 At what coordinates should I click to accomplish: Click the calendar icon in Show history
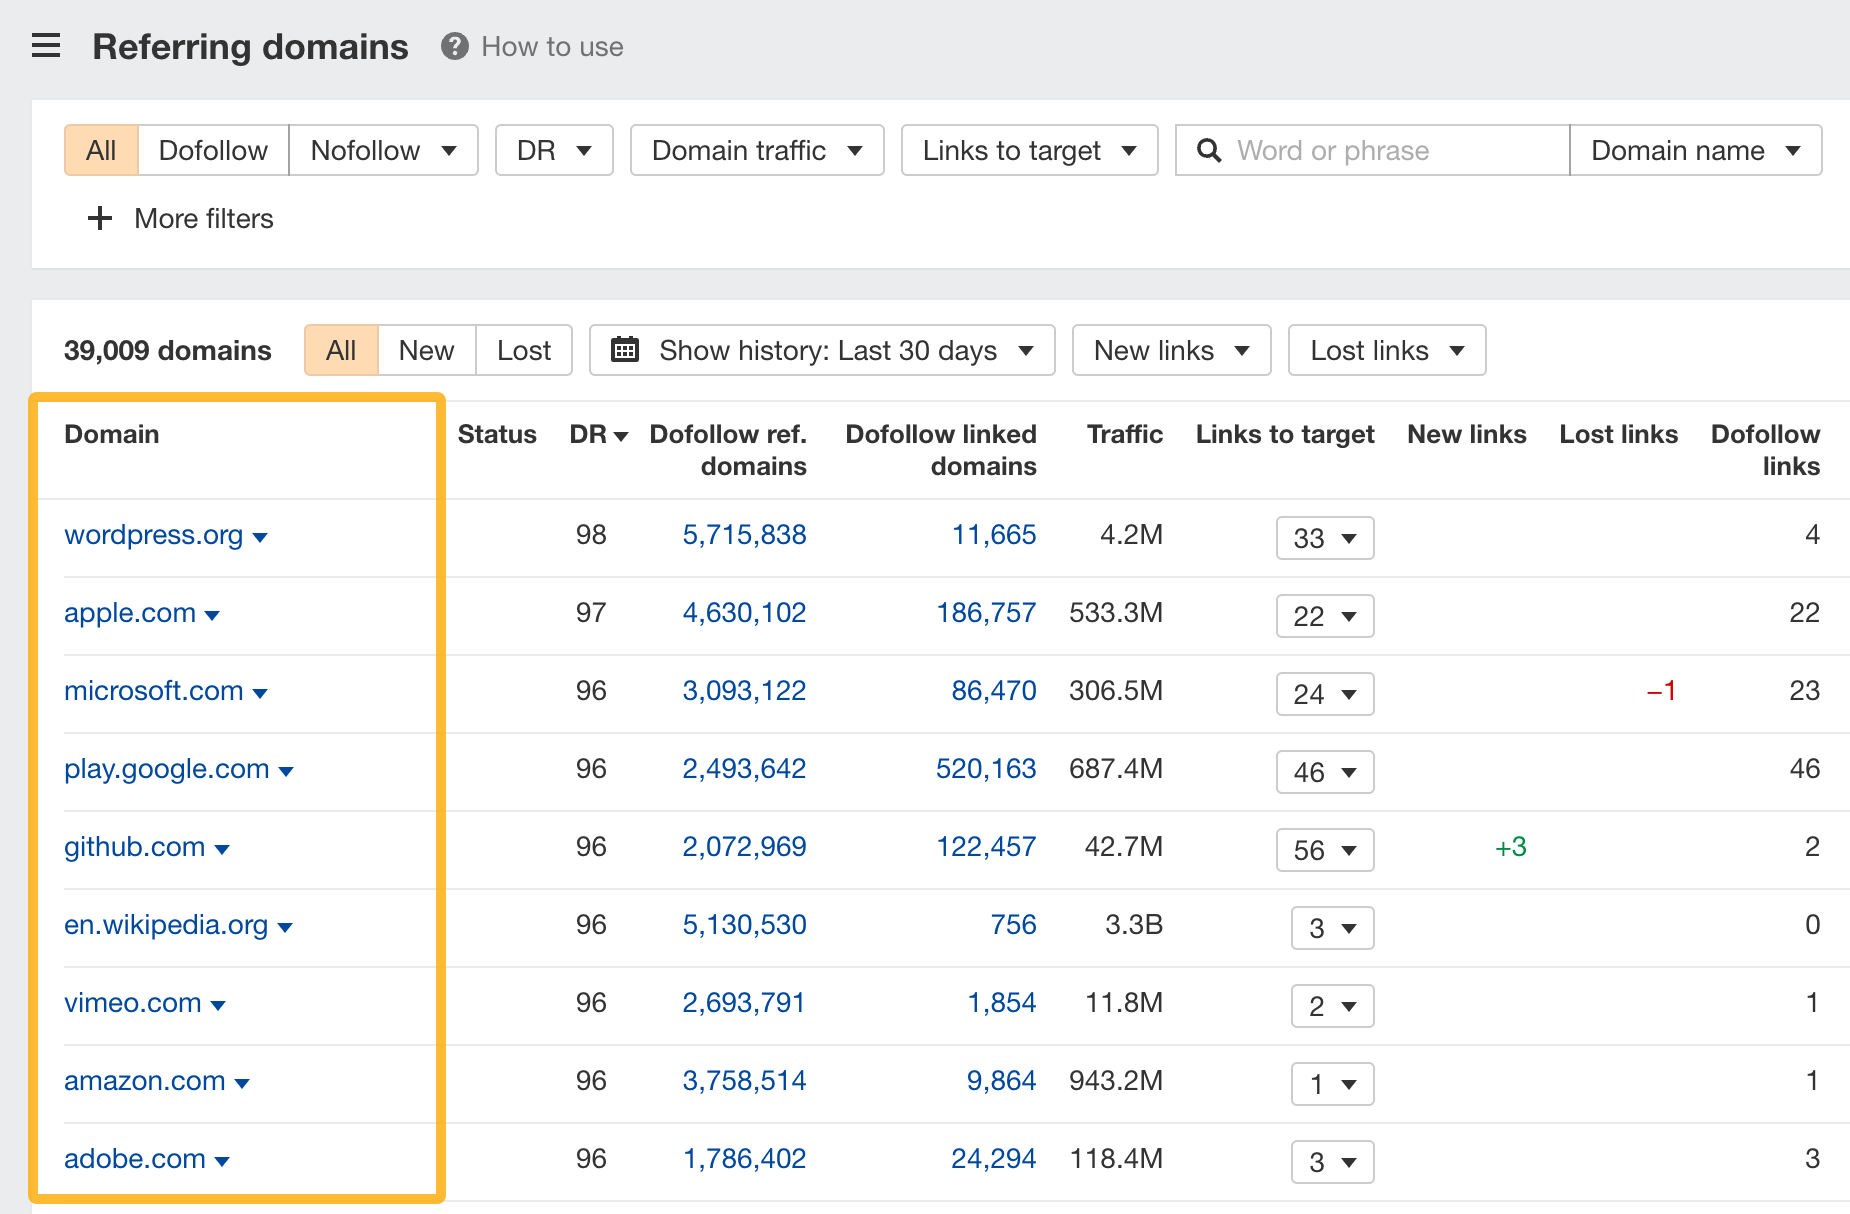click(x=625, y=350)
